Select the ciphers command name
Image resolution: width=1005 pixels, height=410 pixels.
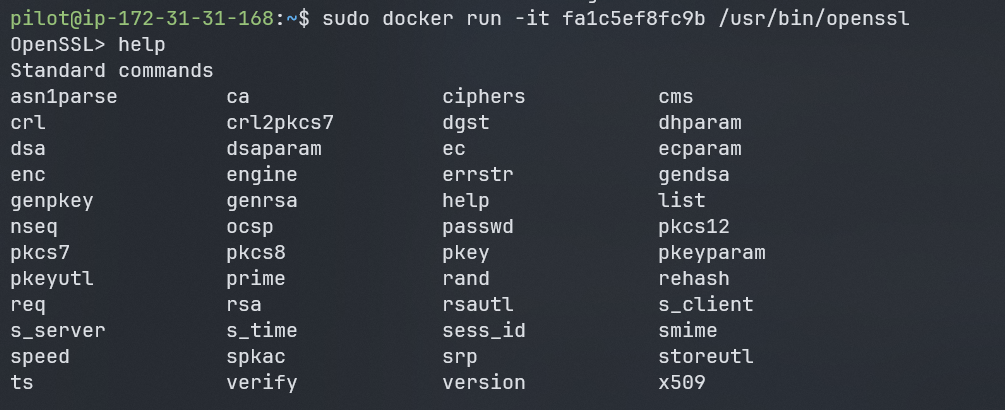pyautogui.click(x=484, y=97)
